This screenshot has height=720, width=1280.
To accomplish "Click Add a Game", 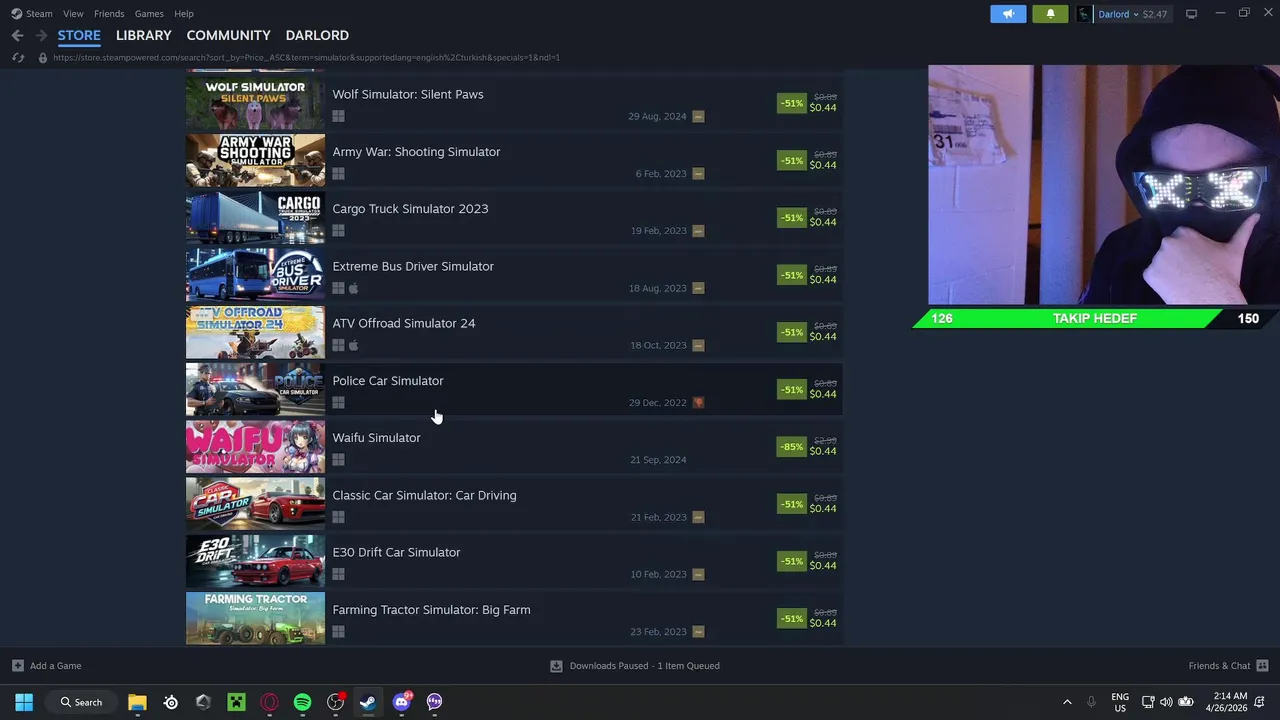I will tap(47, 665).
